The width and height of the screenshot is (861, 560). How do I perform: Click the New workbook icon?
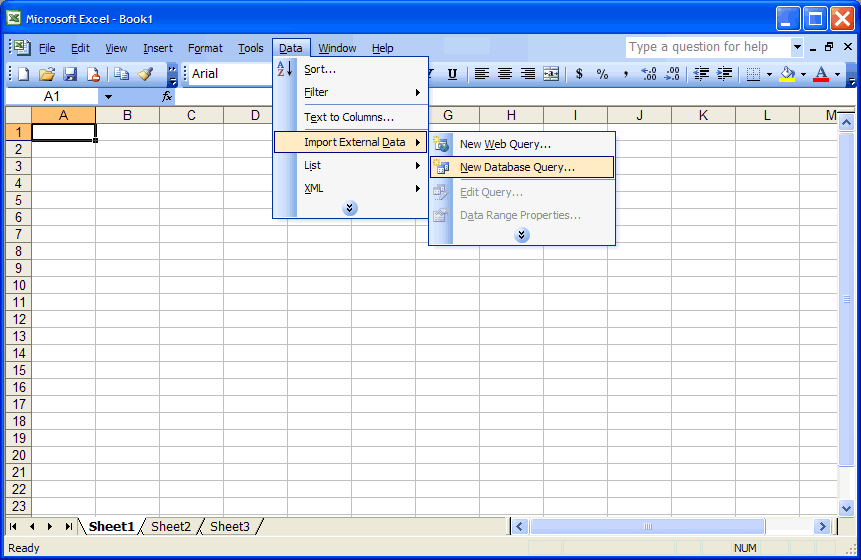(23, 74)
